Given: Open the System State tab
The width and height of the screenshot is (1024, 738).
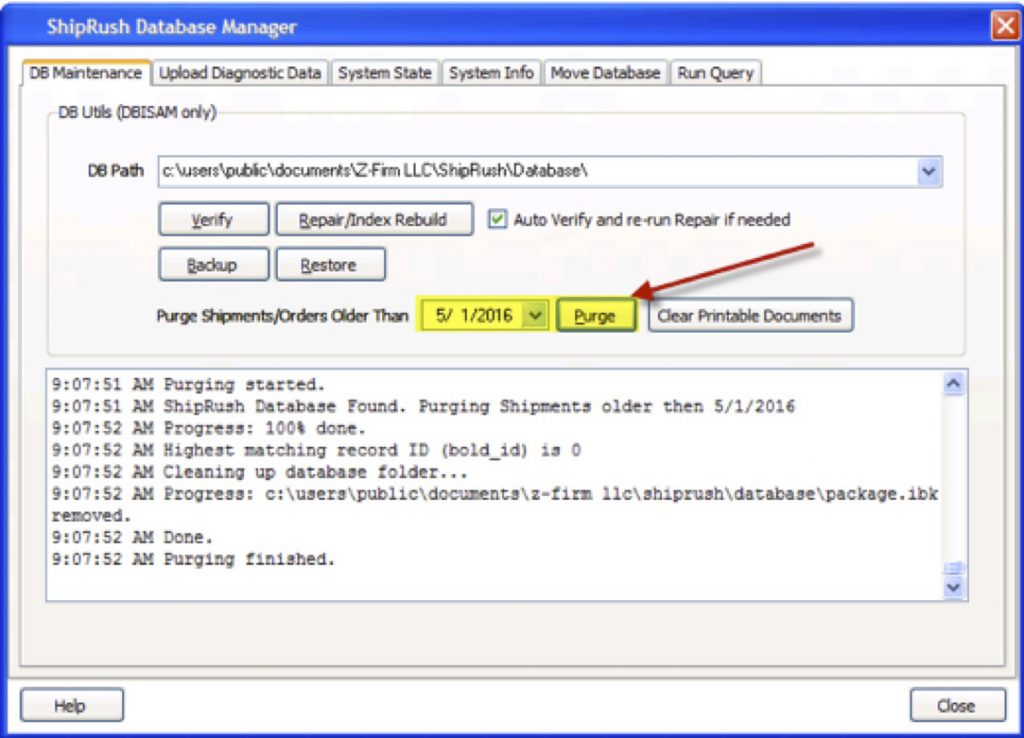Looking at the screenshot, I should click(385, 72).
